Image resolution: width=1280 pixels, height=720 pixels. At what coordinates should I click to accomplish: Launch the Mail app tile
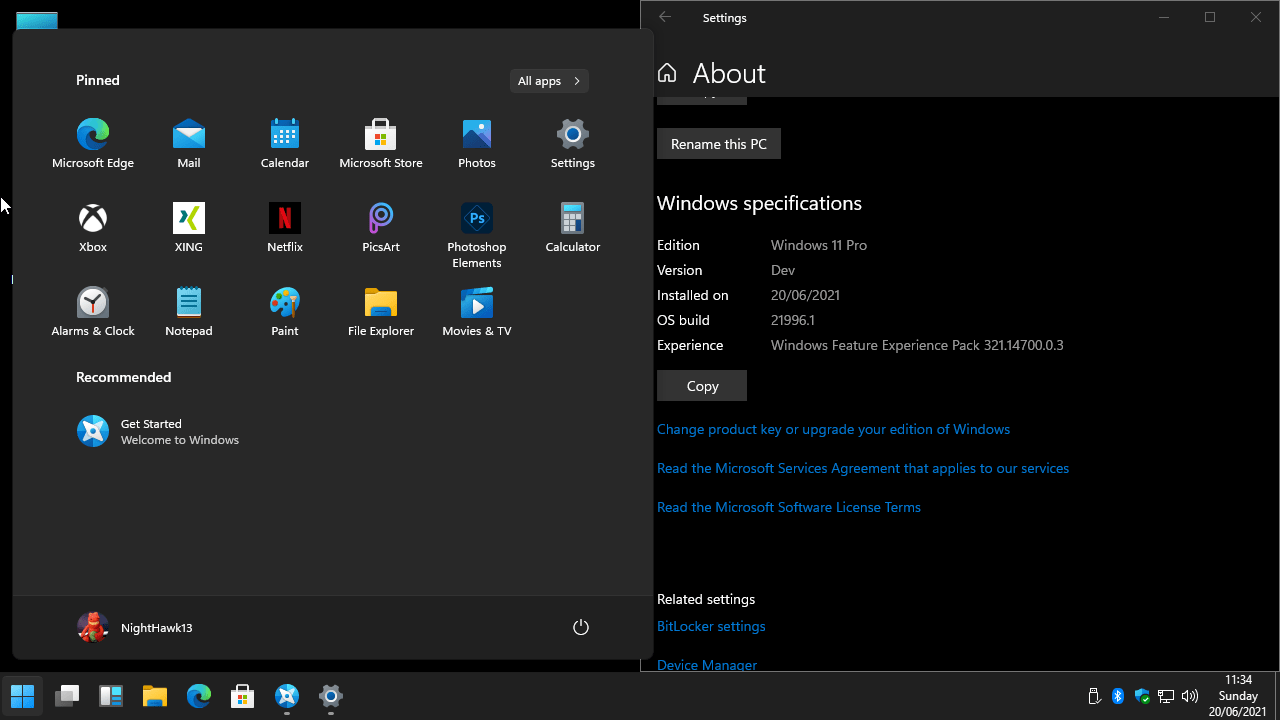[x=189, y=144]
